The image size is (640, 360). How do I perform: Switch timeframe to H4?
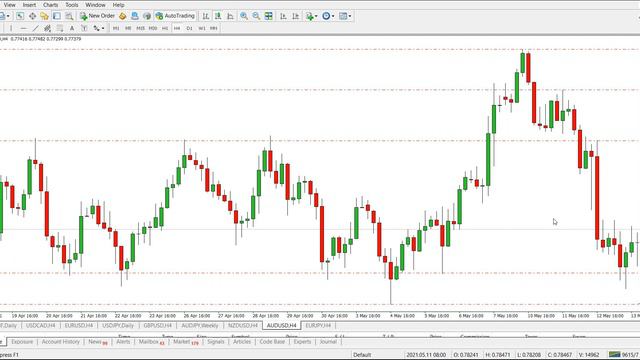[x=177, y=28]
